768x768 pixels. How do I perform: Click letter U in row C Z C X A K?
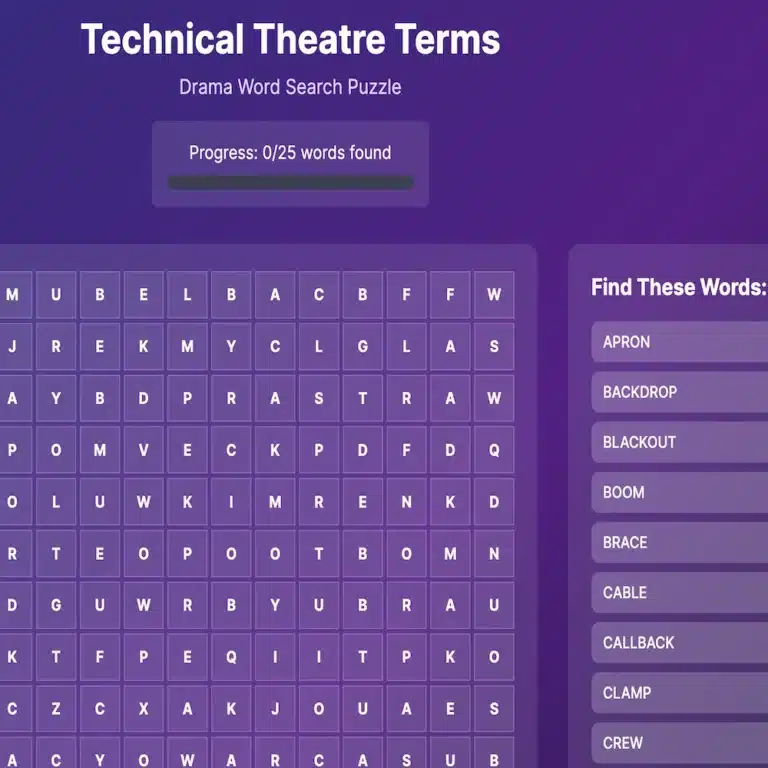pos(362,708)
